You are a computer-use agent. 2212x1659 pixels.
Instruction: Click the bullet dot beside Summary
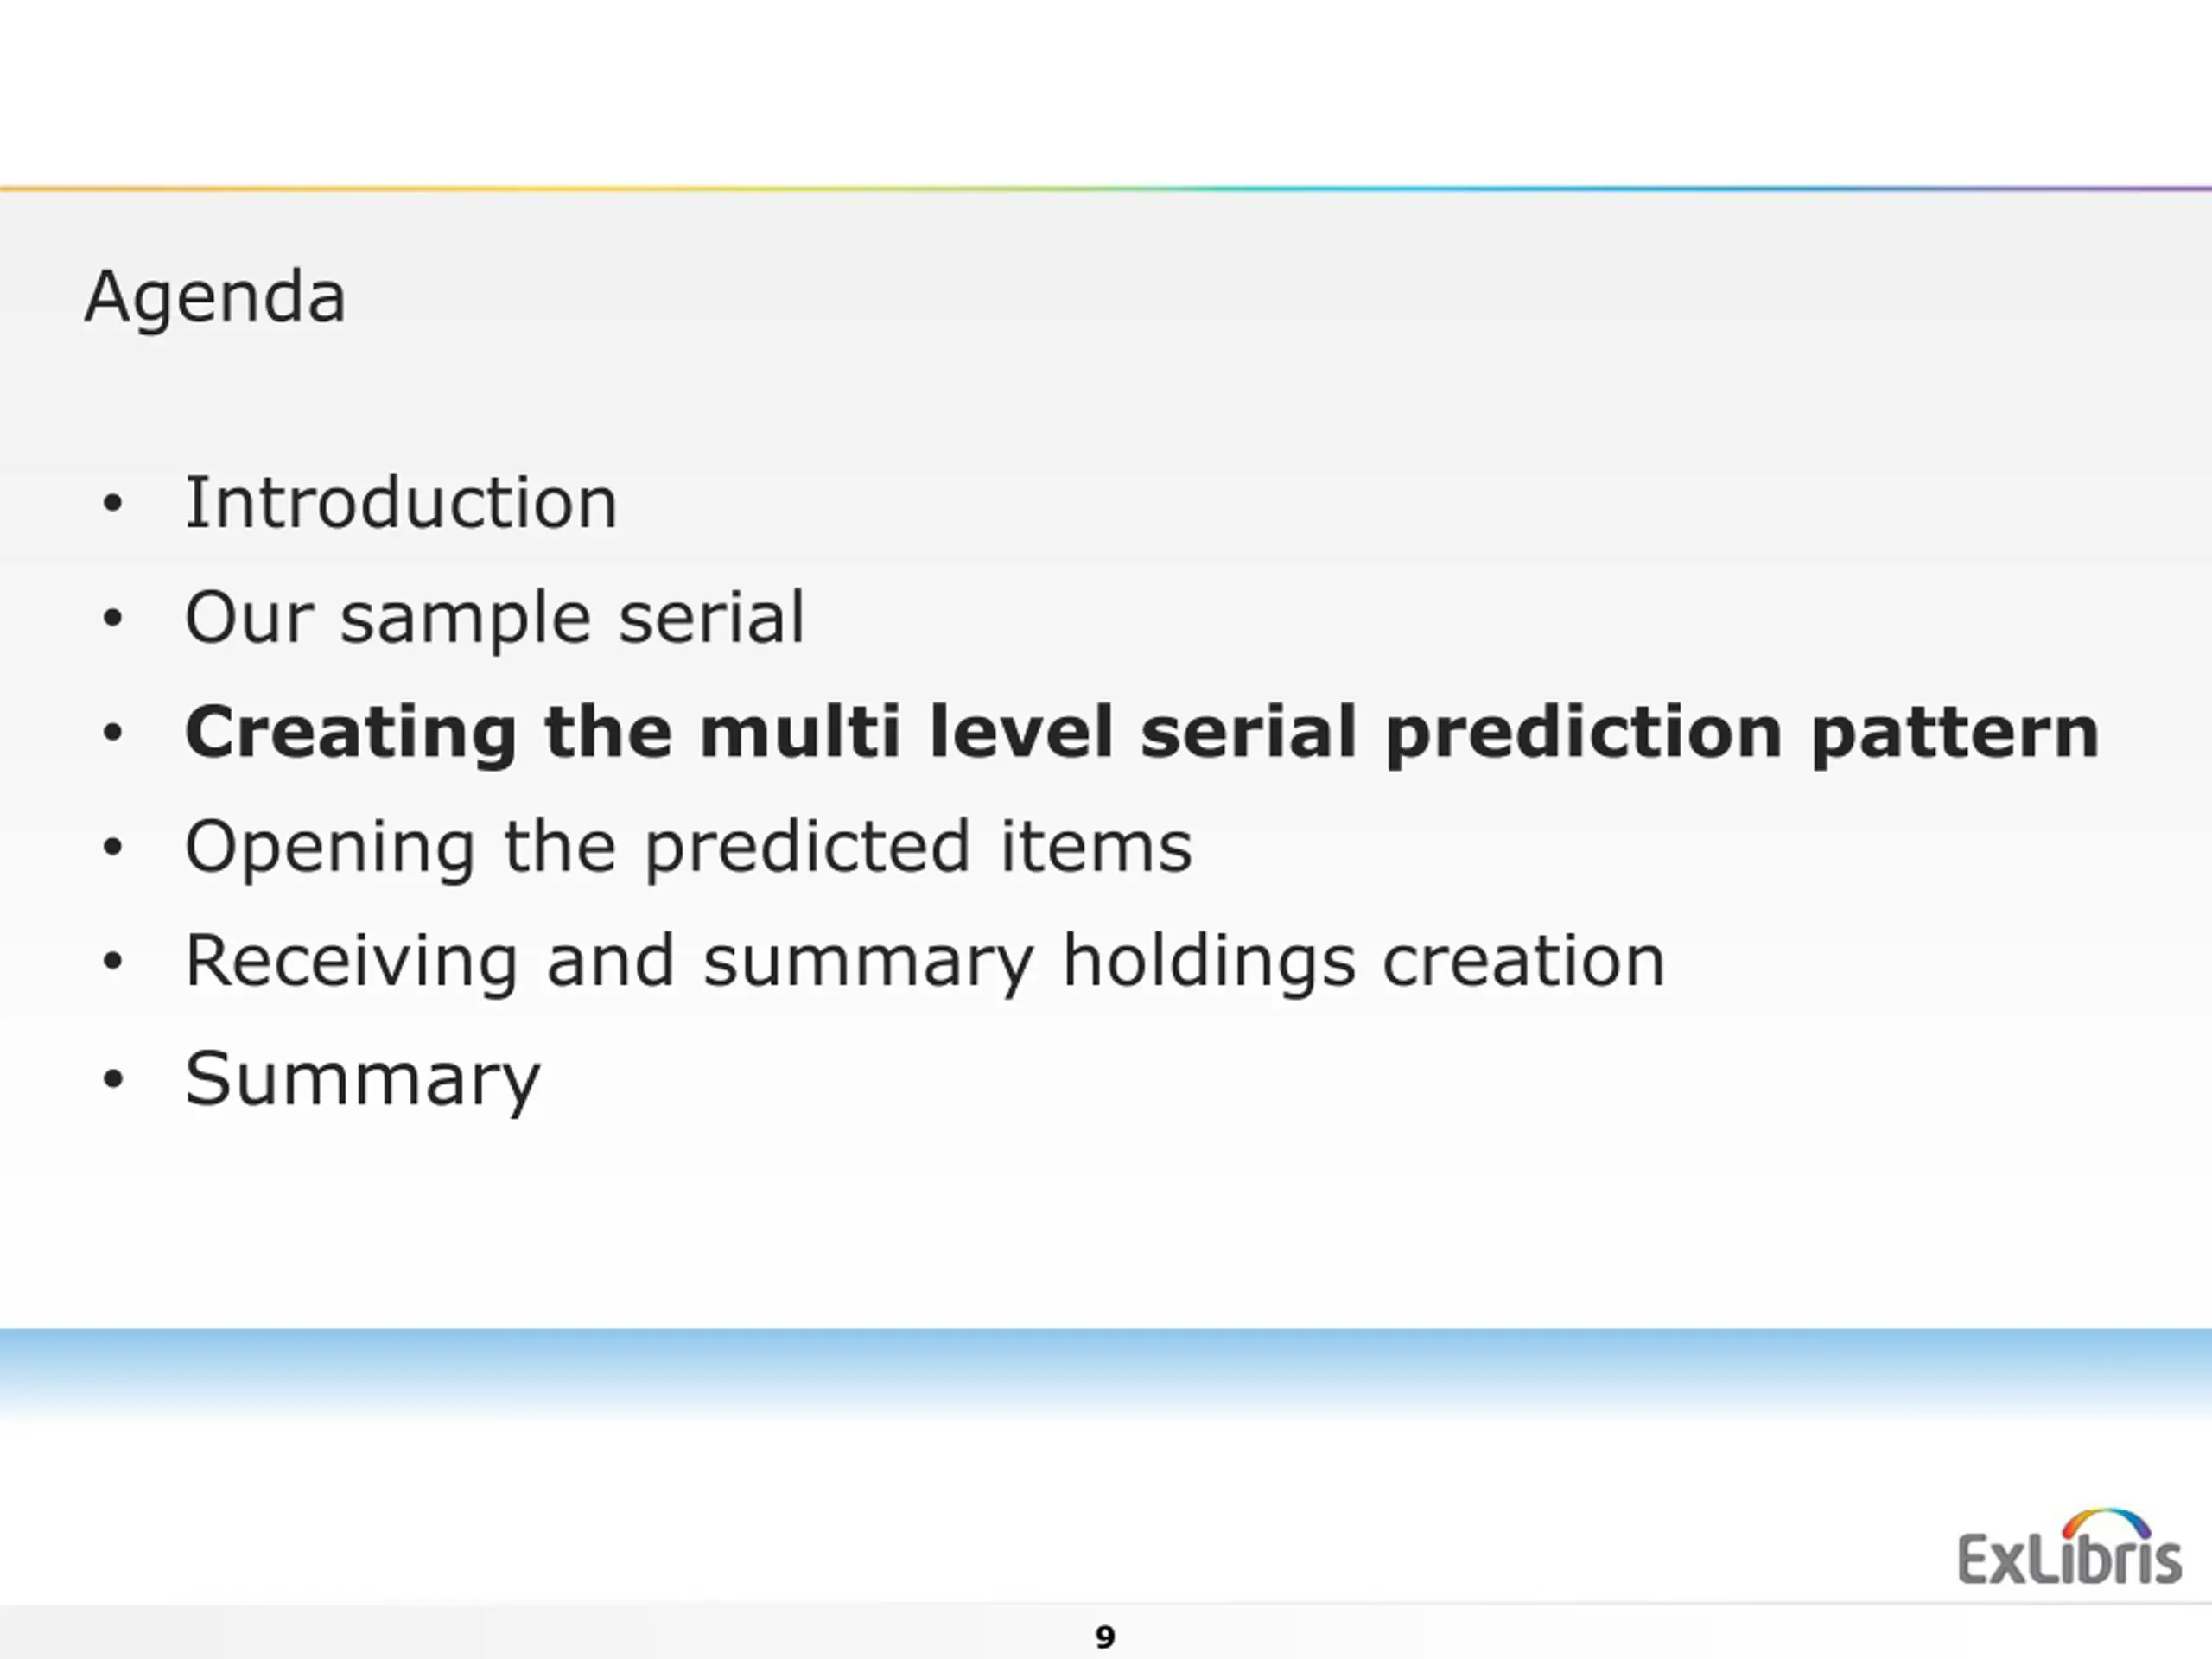pos(112,1079)
